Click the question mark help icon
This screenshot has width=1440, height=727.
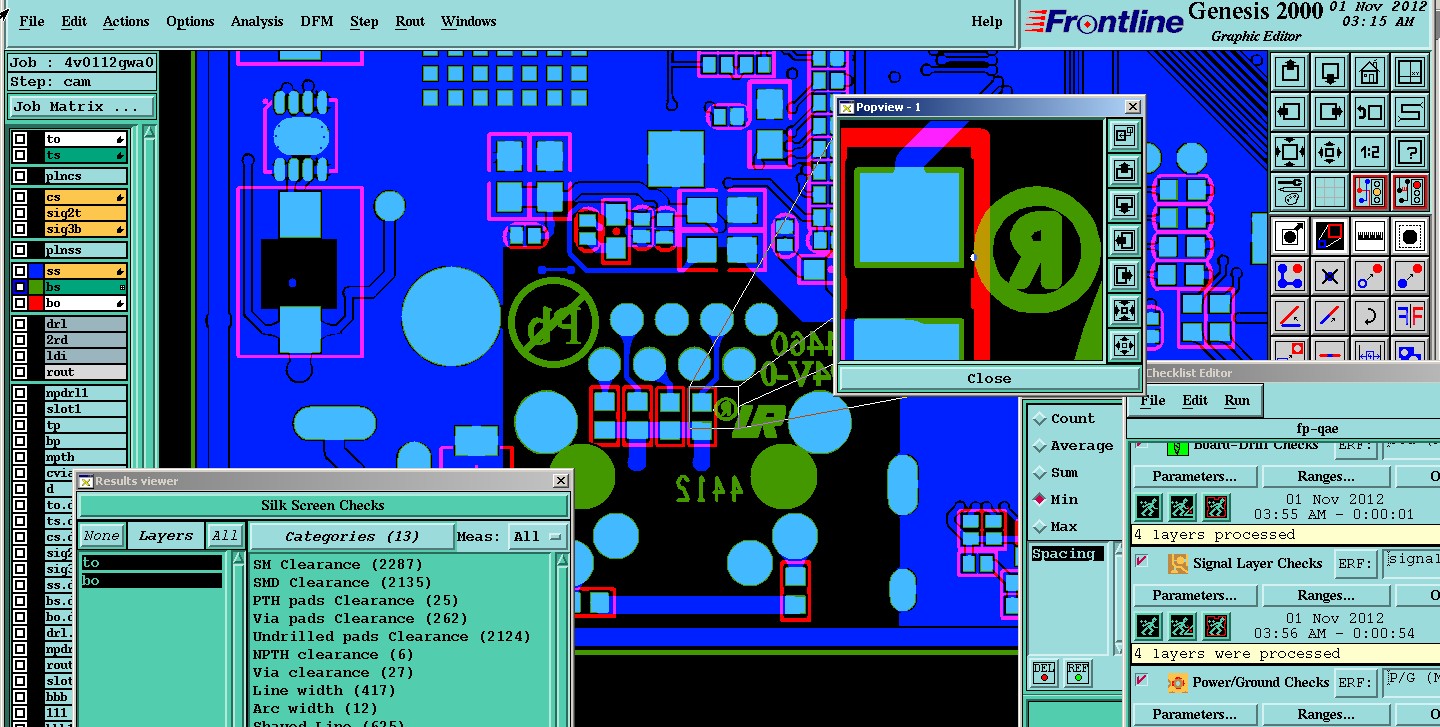point(1409,152)
